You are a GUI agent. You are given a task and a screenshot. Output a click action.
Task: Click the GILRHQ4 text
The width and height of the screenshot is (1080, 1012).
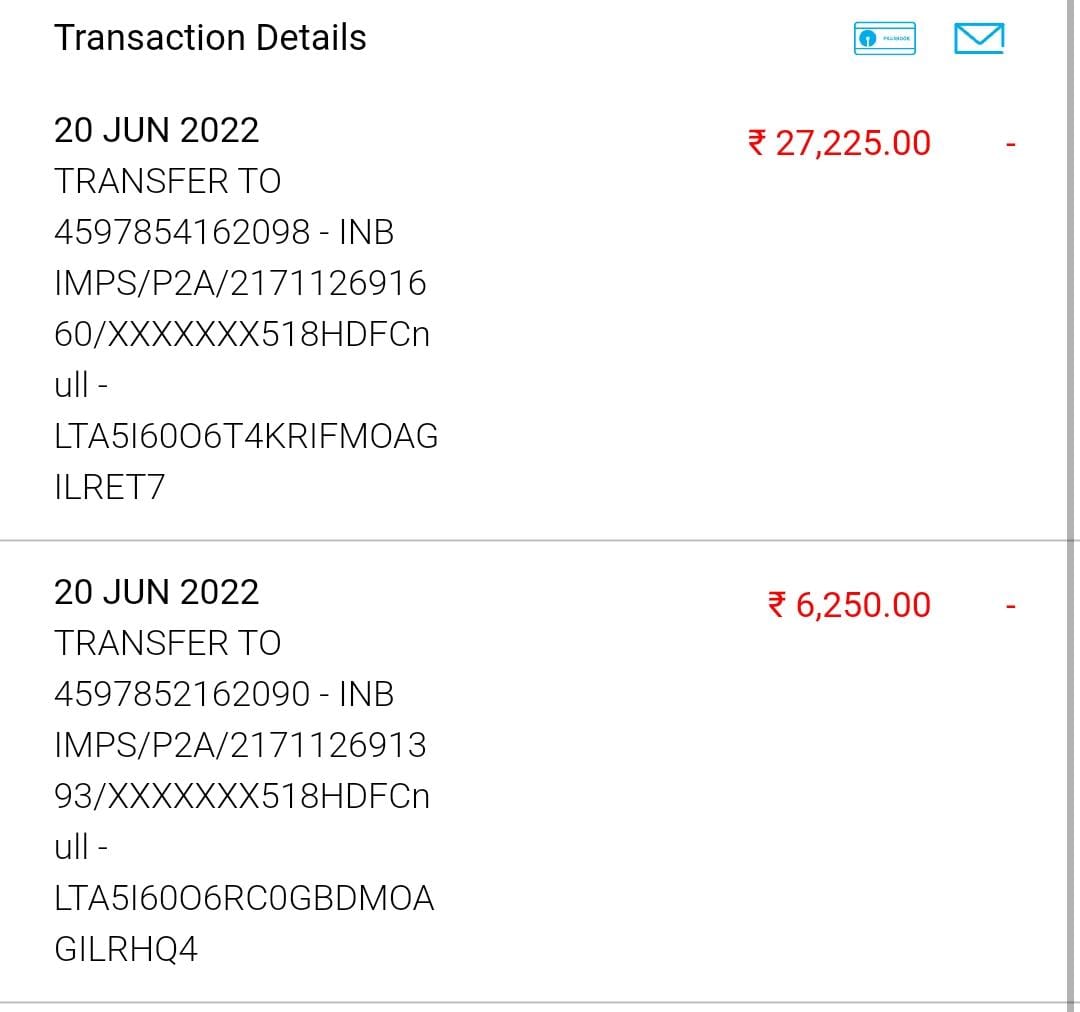click(126, 949)
